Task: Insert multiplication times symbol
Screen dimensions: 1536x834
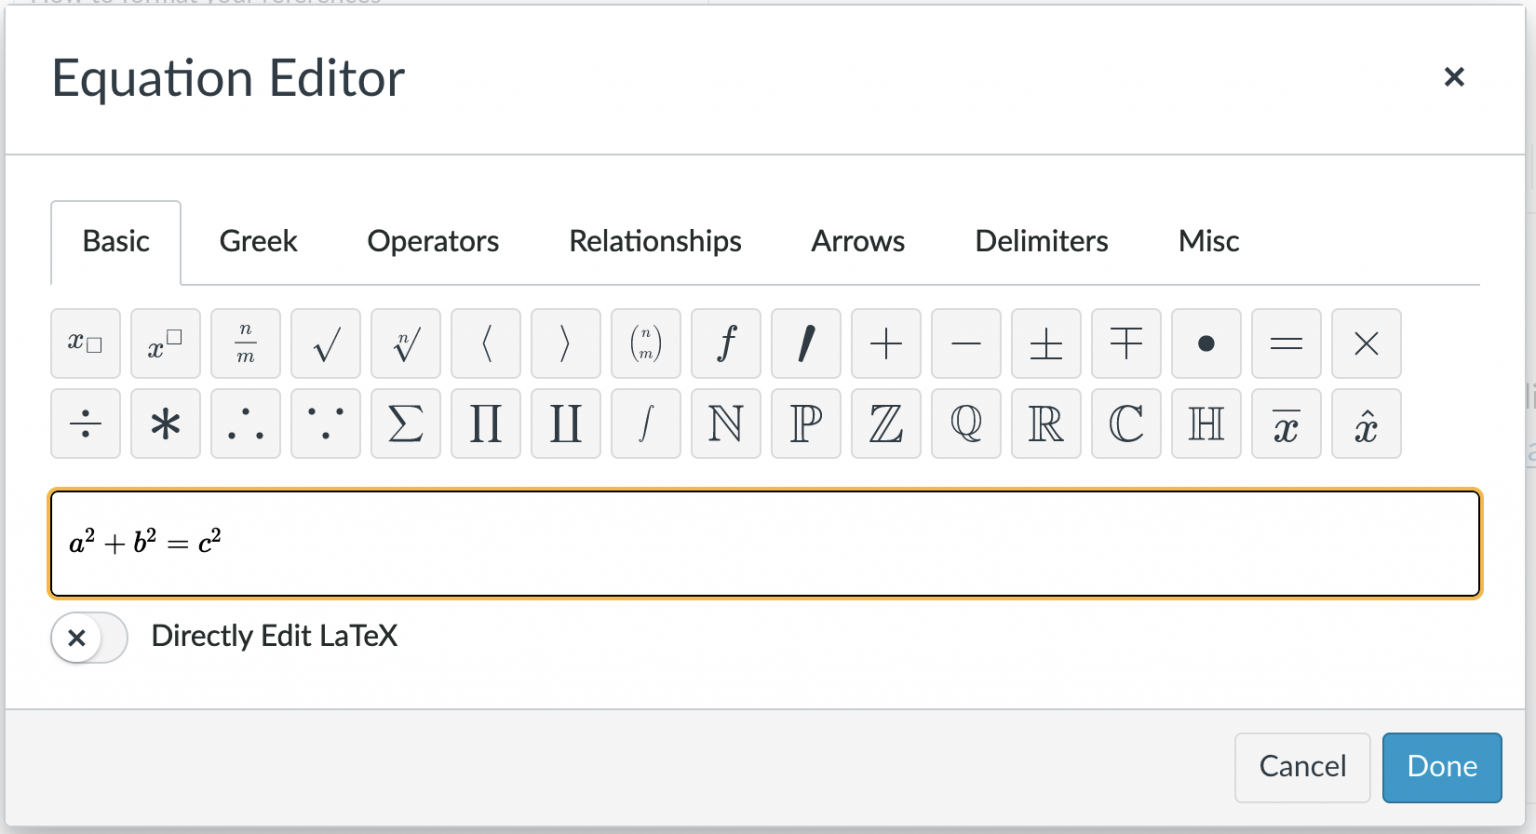Action: click(x=1366, y=344)
